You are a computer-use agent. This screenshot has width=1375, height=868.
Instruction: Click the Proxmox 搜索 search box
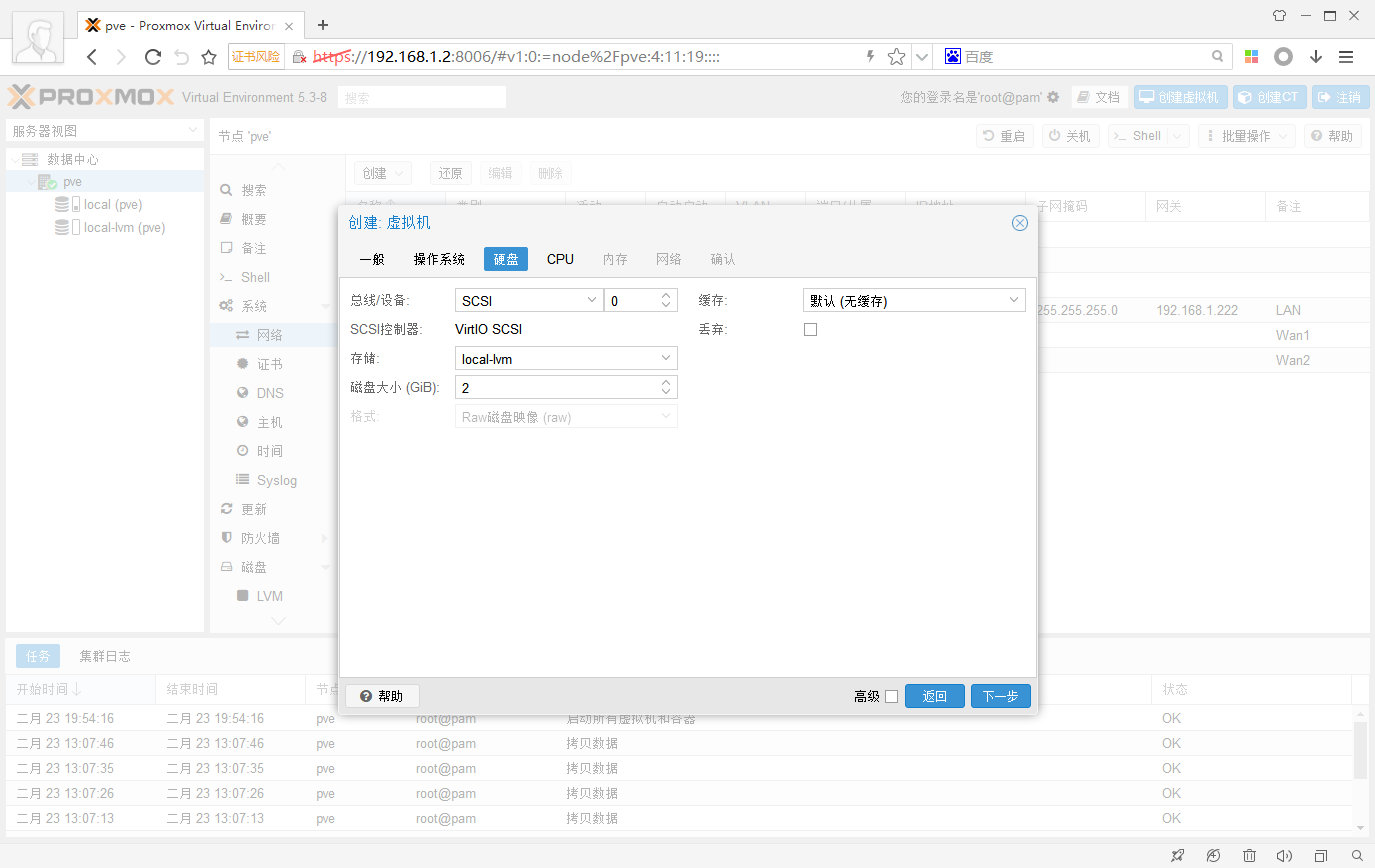(x=422, y=97)
